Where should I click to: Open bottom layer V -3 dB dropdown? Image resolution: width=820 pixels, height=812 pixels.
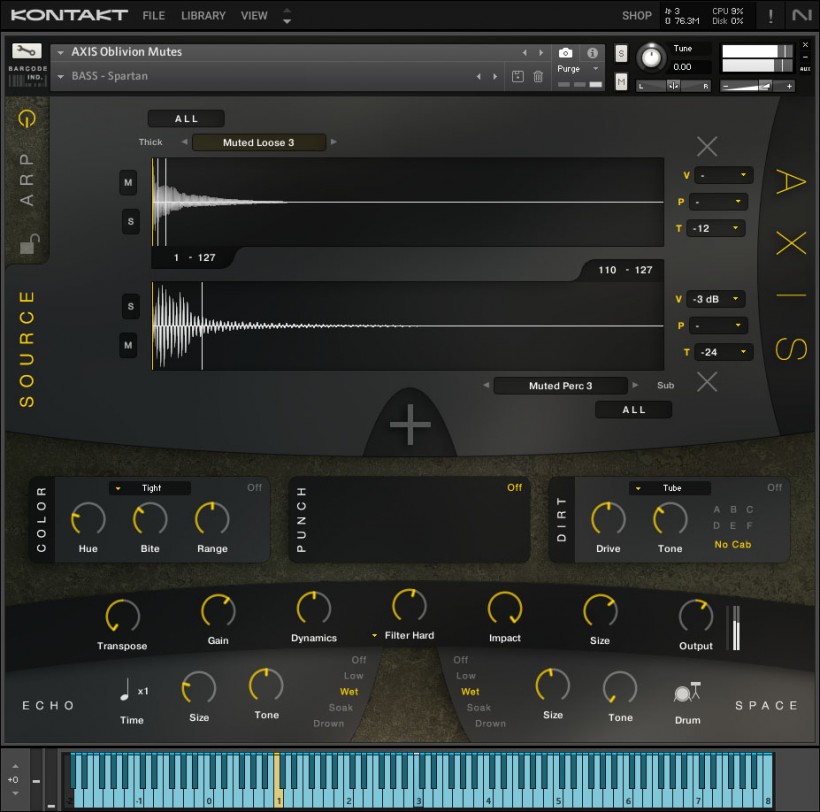click(715, 299)
